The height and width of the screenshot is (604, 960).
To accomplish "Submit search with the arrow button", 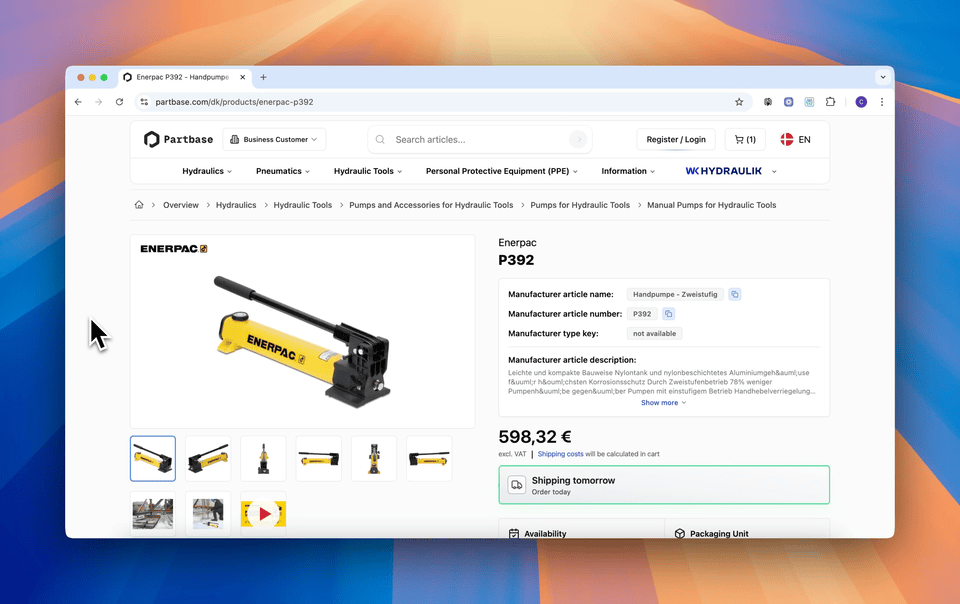I will [577, 140].
